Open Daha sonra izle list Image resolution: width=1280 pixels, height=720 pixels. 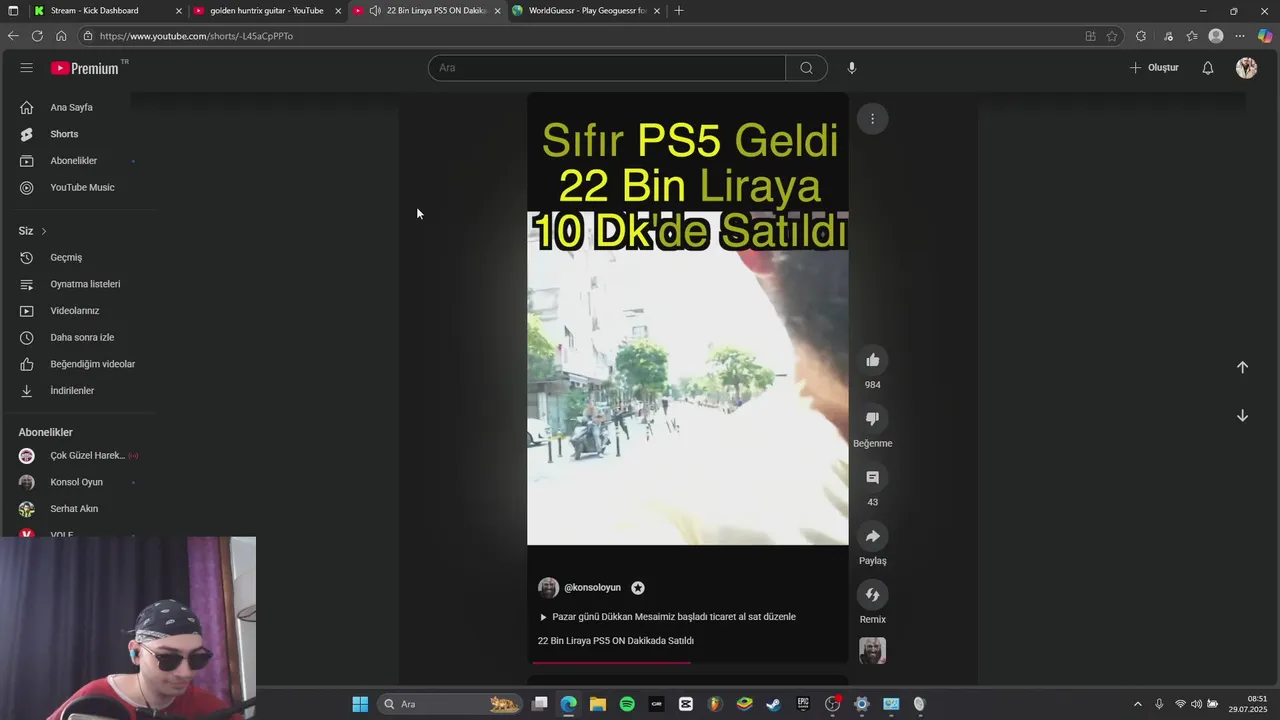[x=82, y=337]
